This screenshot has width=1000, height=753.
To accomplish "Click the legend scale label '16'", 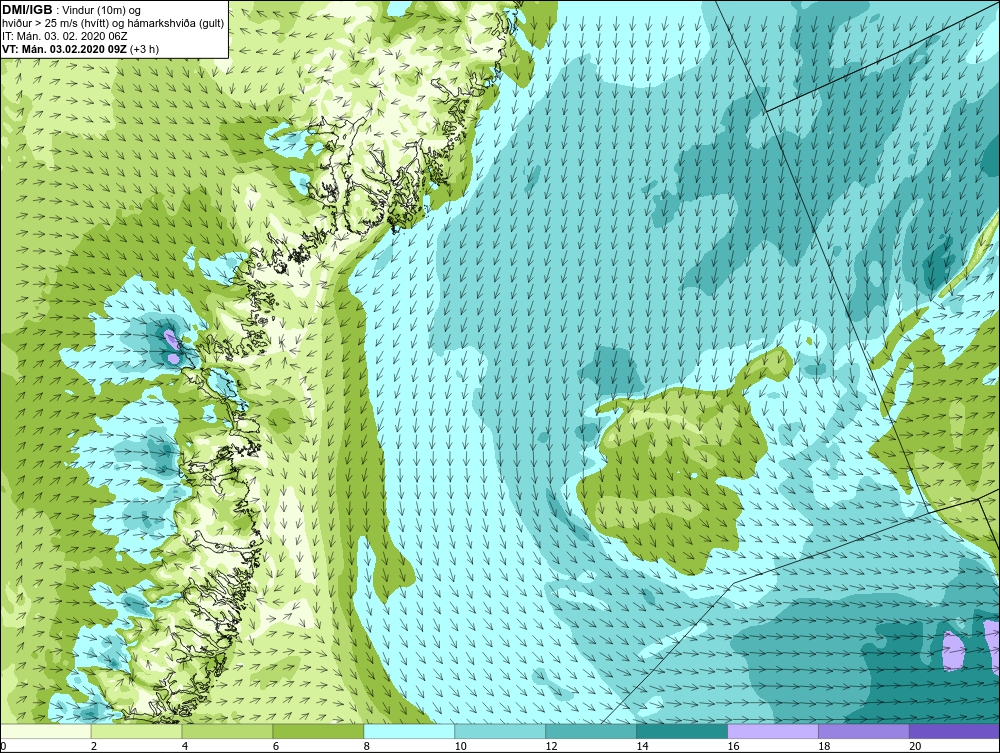I will tap(733, 746).
